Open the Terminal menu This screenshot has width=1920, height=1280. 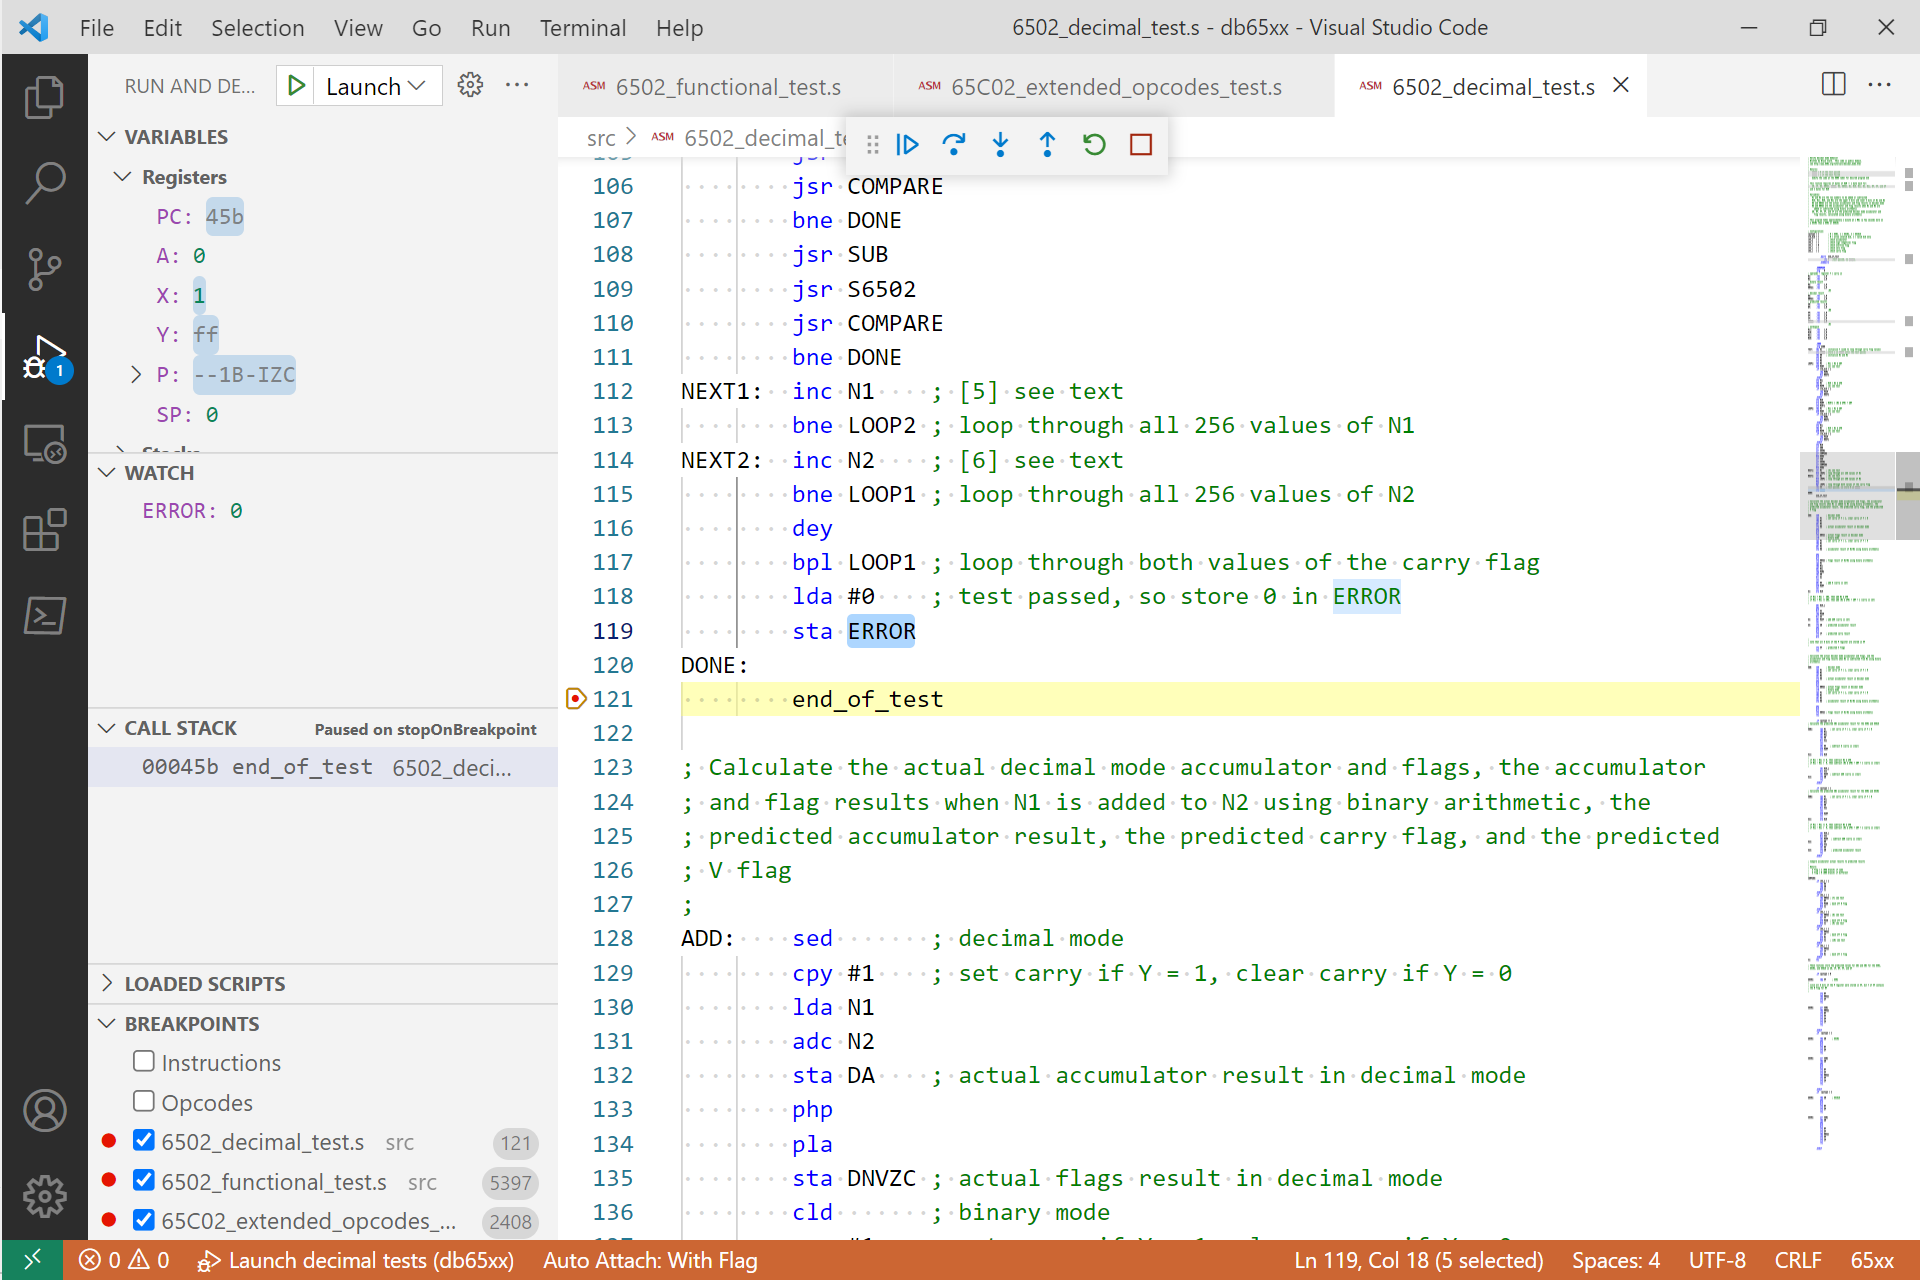[x=583, y=27]
